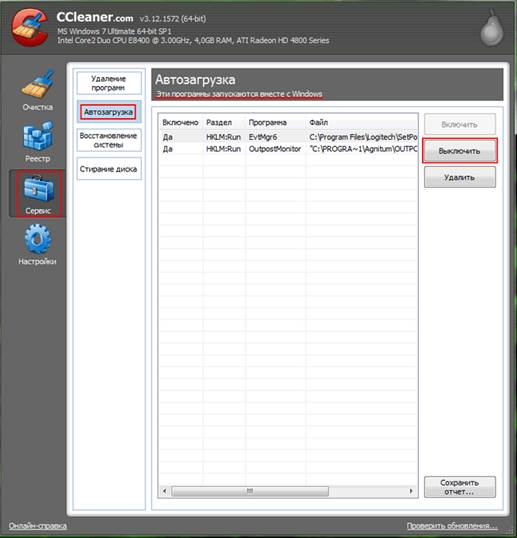Sort by Включено column header
Image resolution: width=517 pixels, height=538 pixels.
181,122
